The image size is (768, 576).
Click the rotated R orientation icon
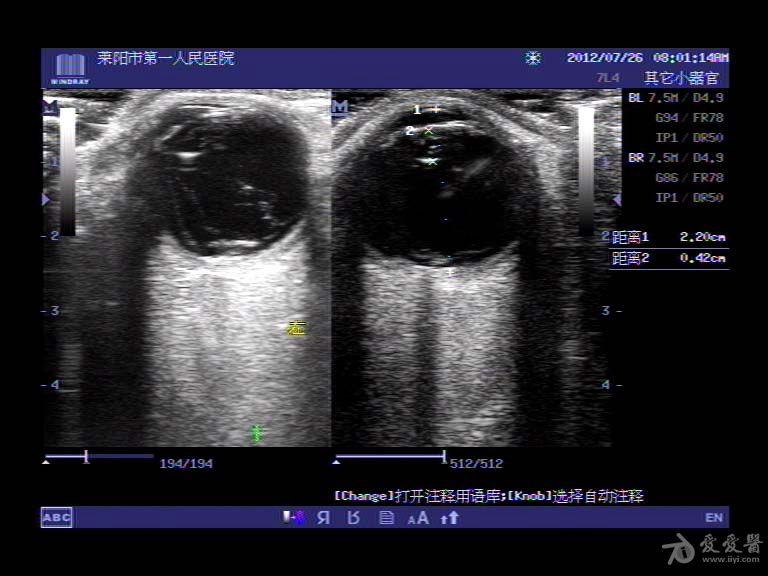(x=353, y=517)
